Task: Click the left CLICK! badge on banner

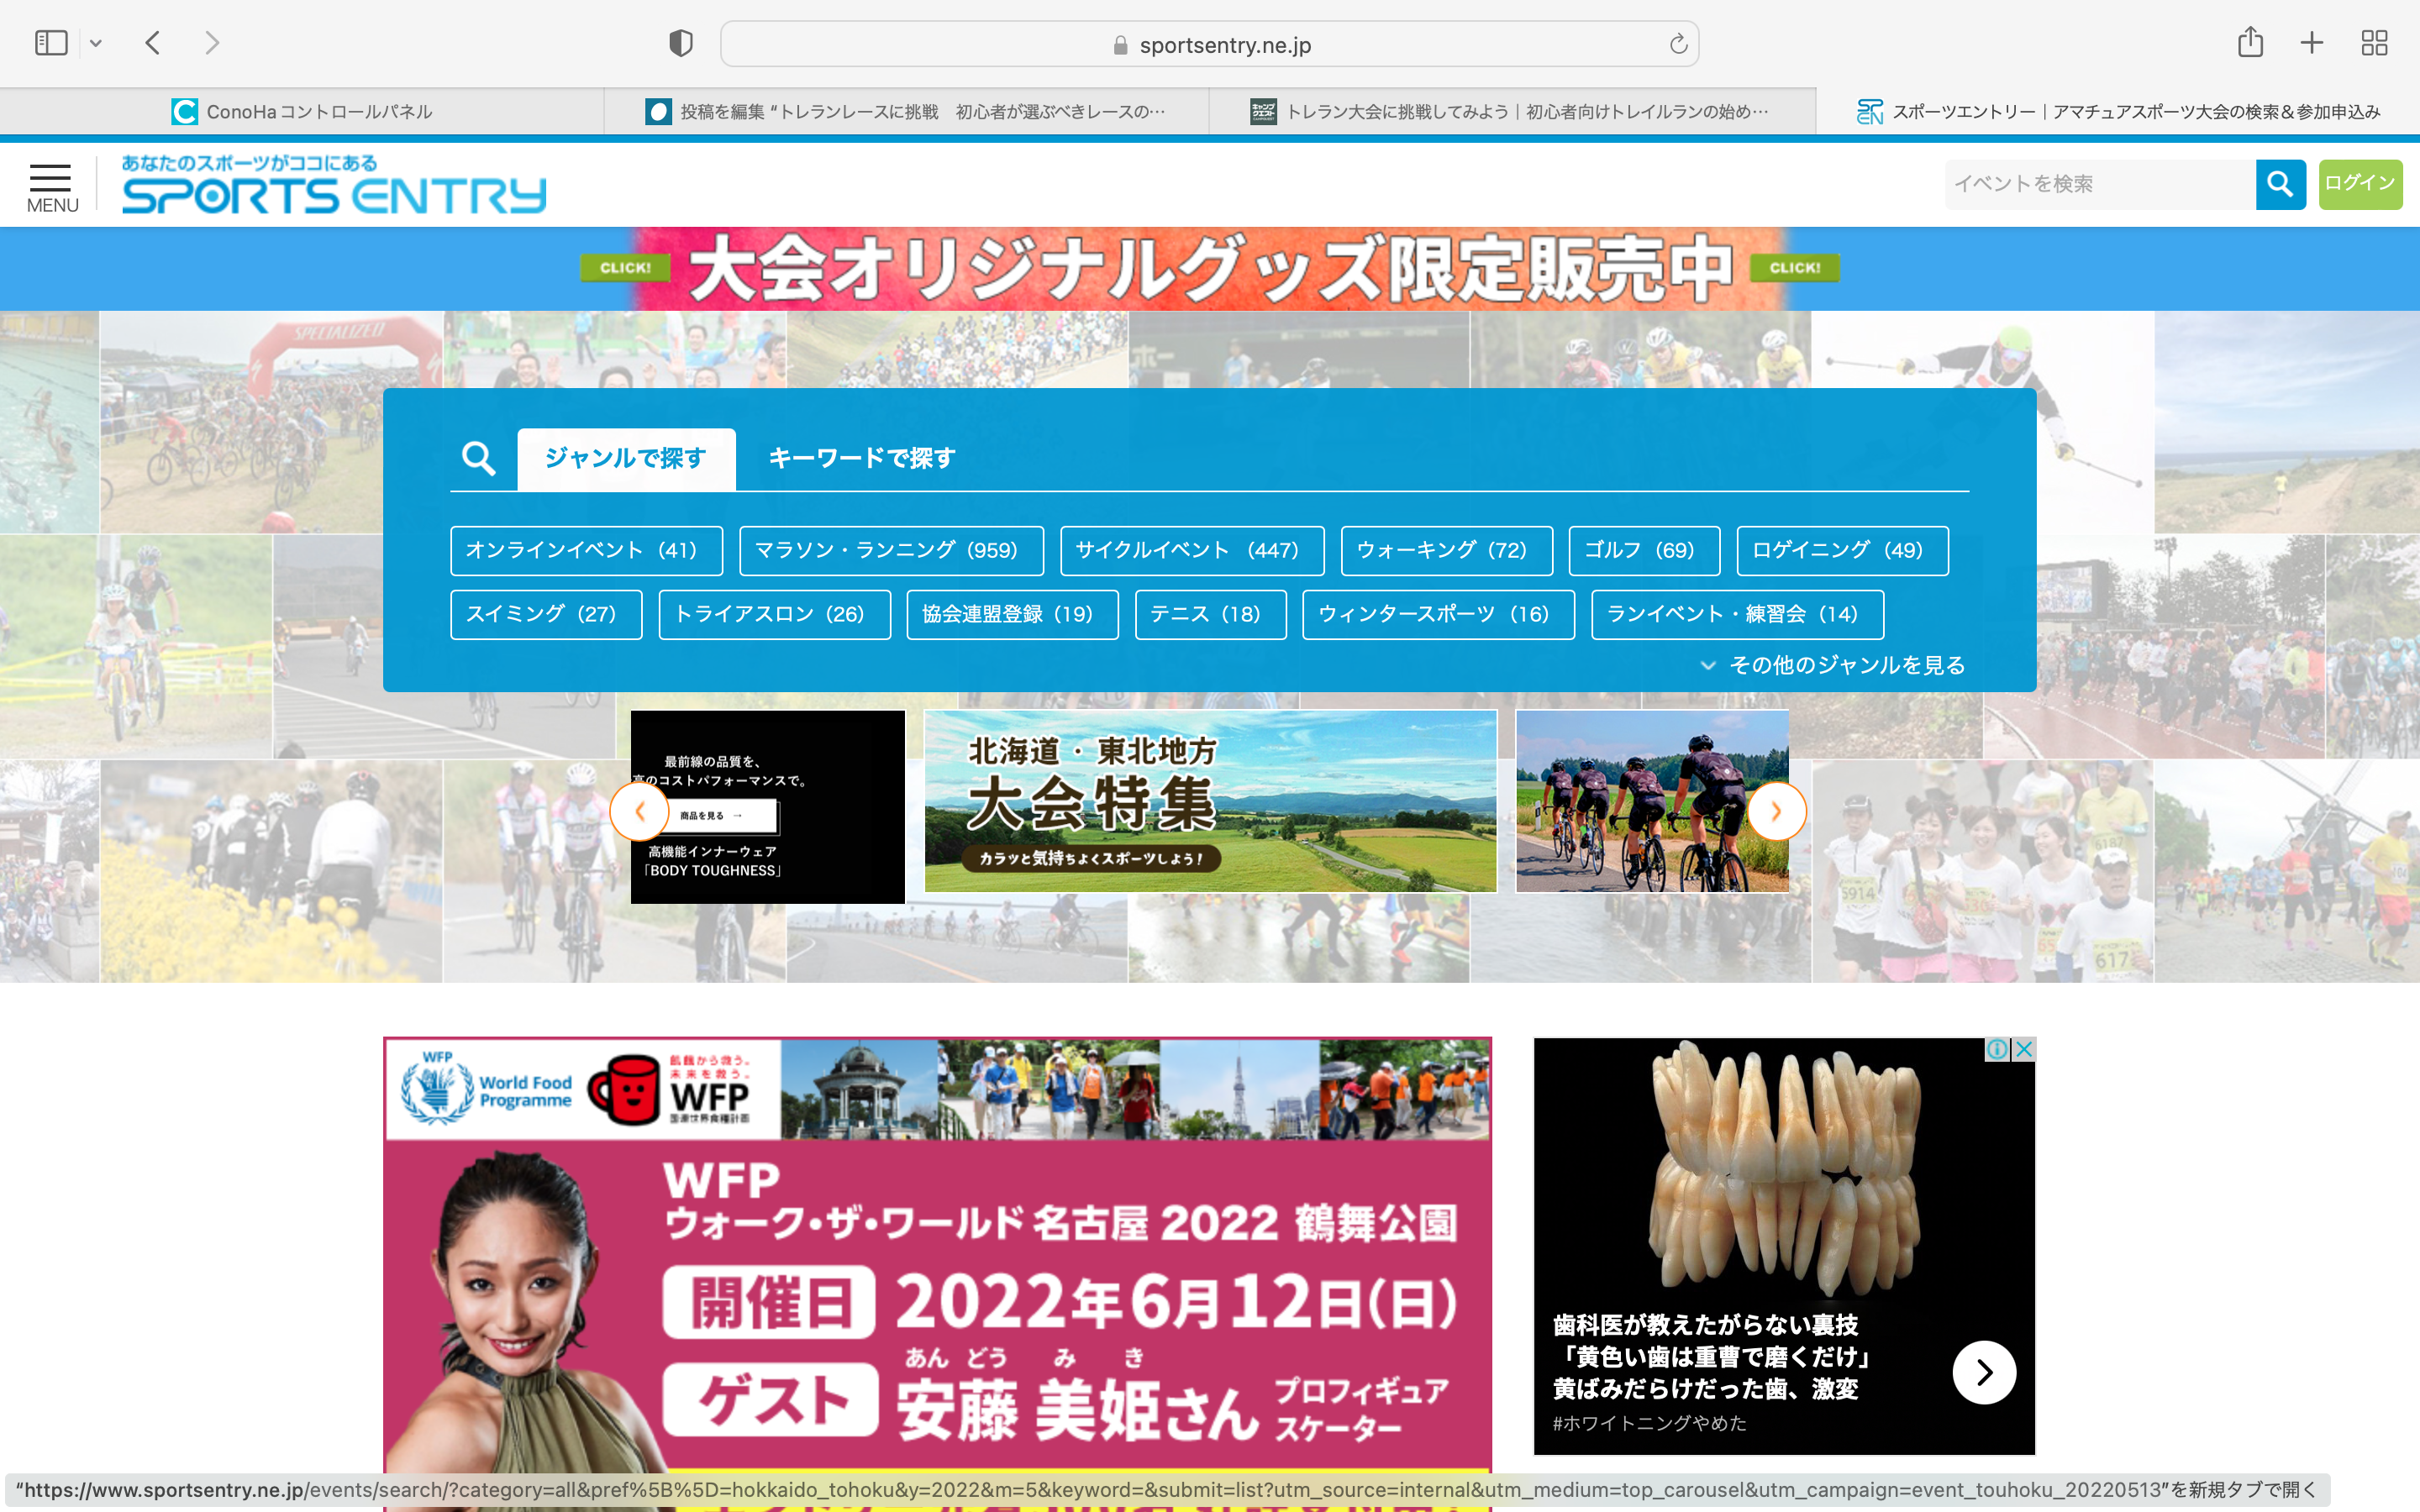Action: point(625,267)
